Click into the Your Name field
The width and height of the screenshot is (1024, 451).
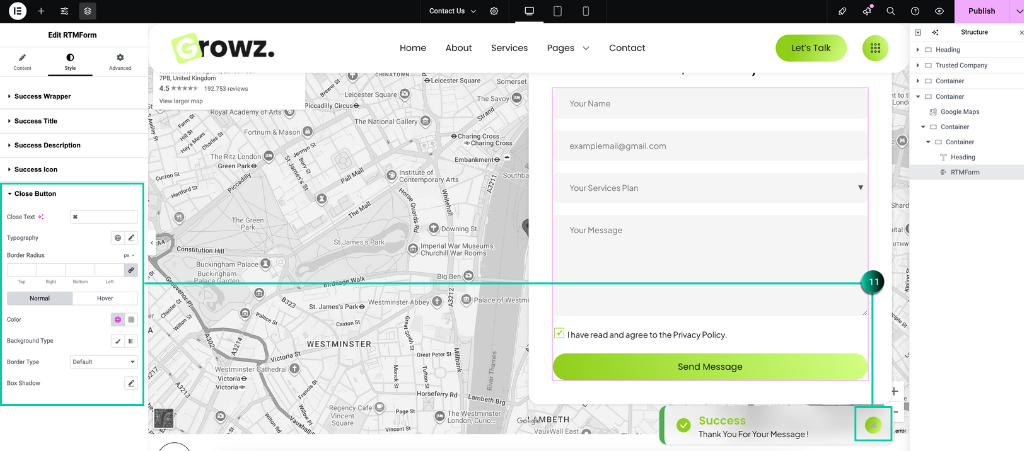point(709,104)
